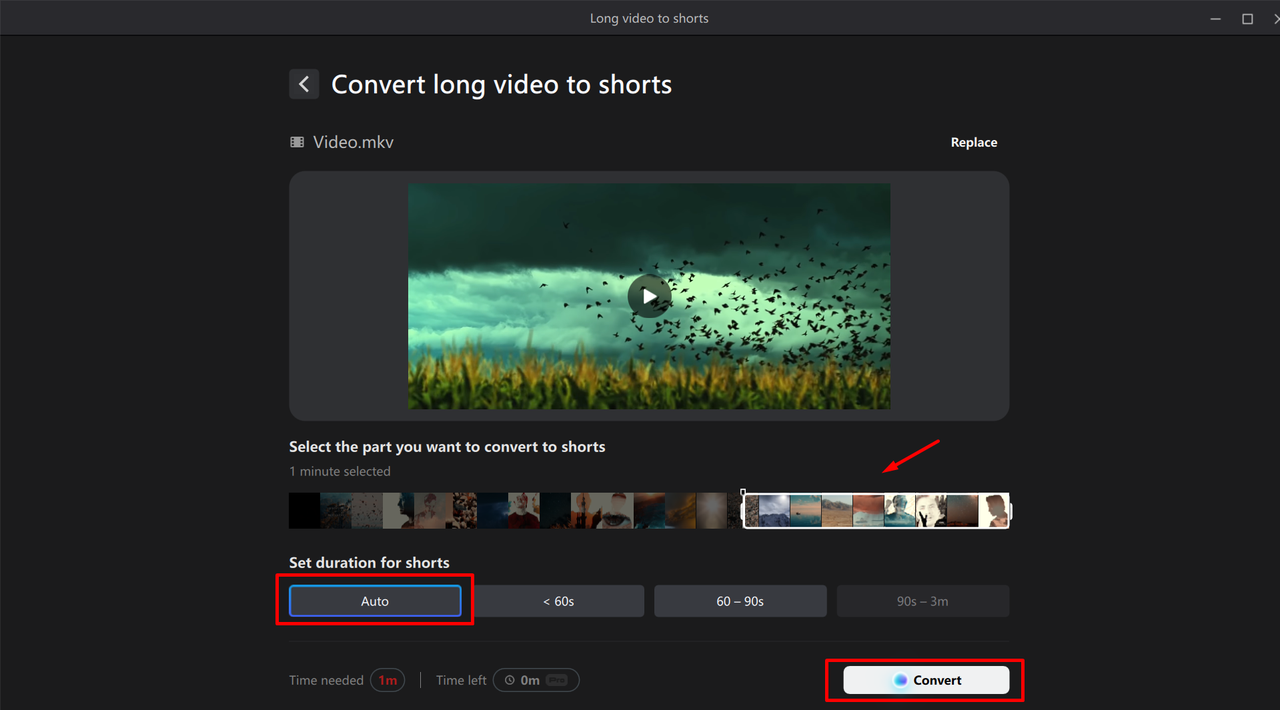Click the clock icon in Time left badge
1280x710 pixels.
(509, 680)
